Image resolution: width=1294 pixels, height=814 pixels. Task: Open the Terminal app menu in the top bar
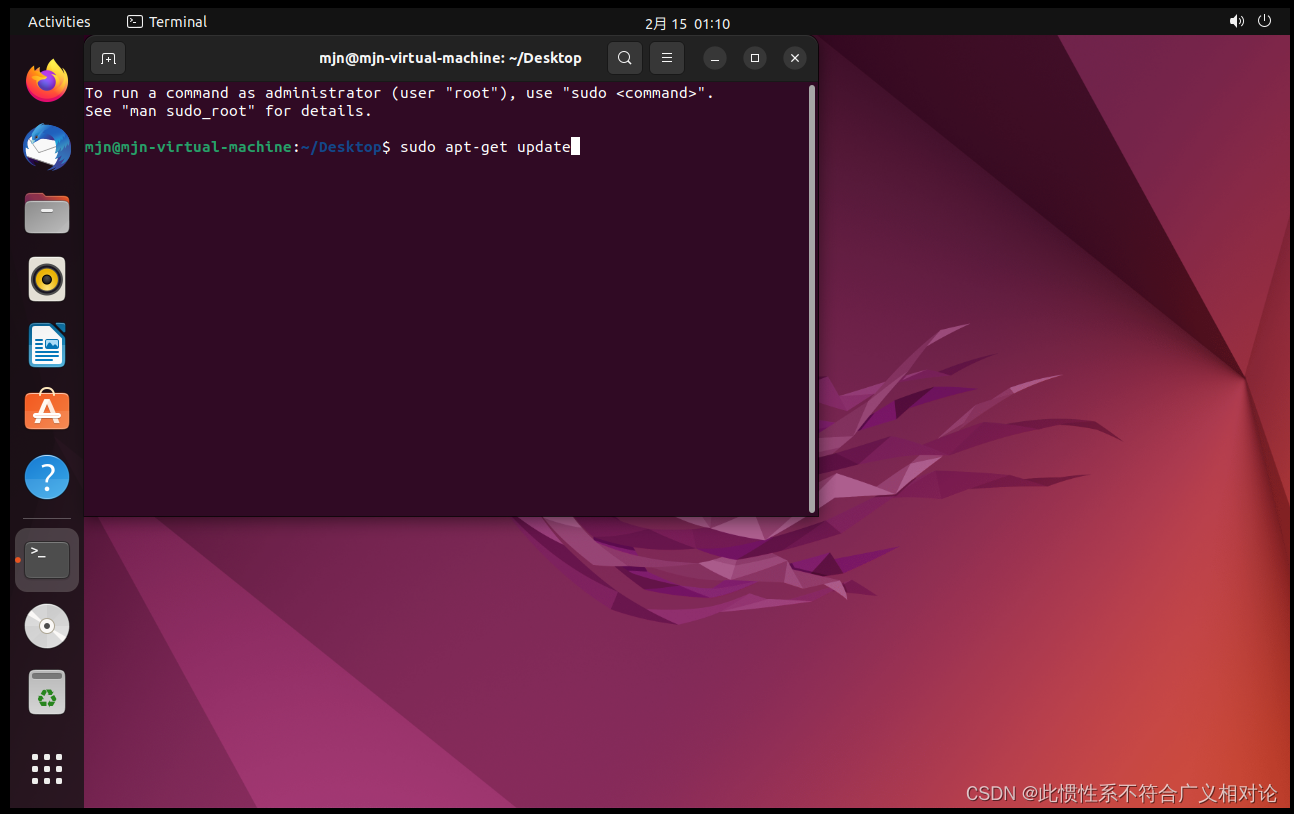coord(166,21)
